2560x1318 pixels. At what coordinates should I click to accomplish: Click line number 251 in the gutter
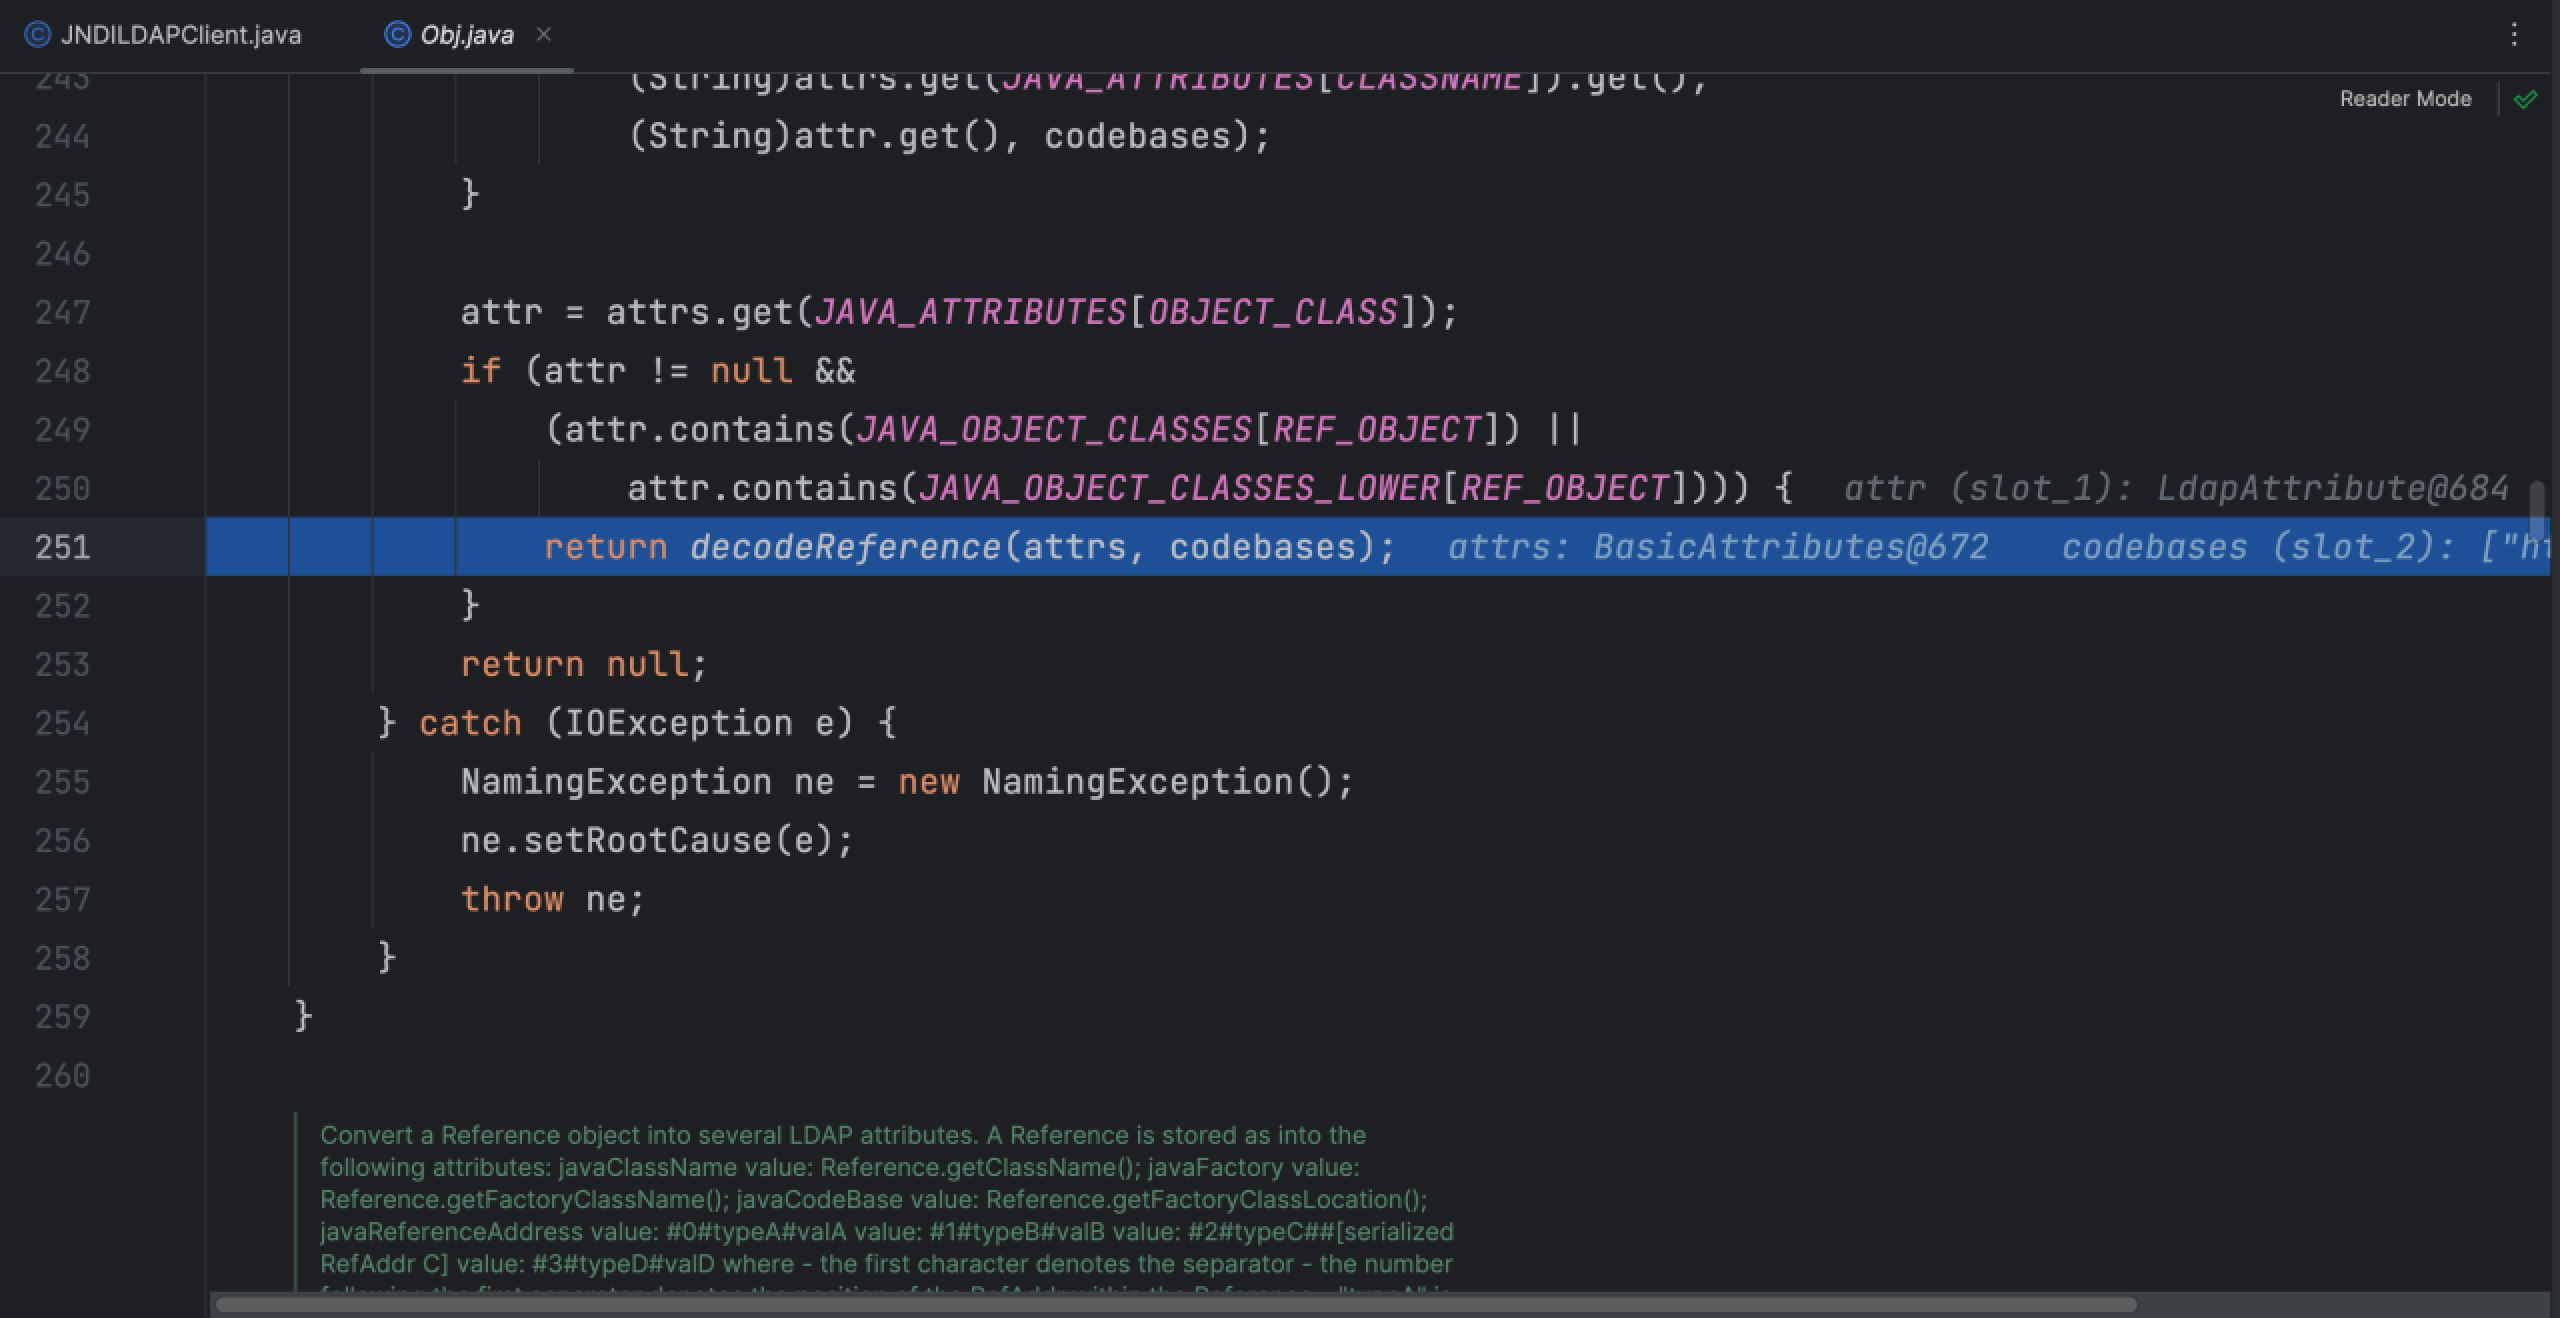(63, 547)
